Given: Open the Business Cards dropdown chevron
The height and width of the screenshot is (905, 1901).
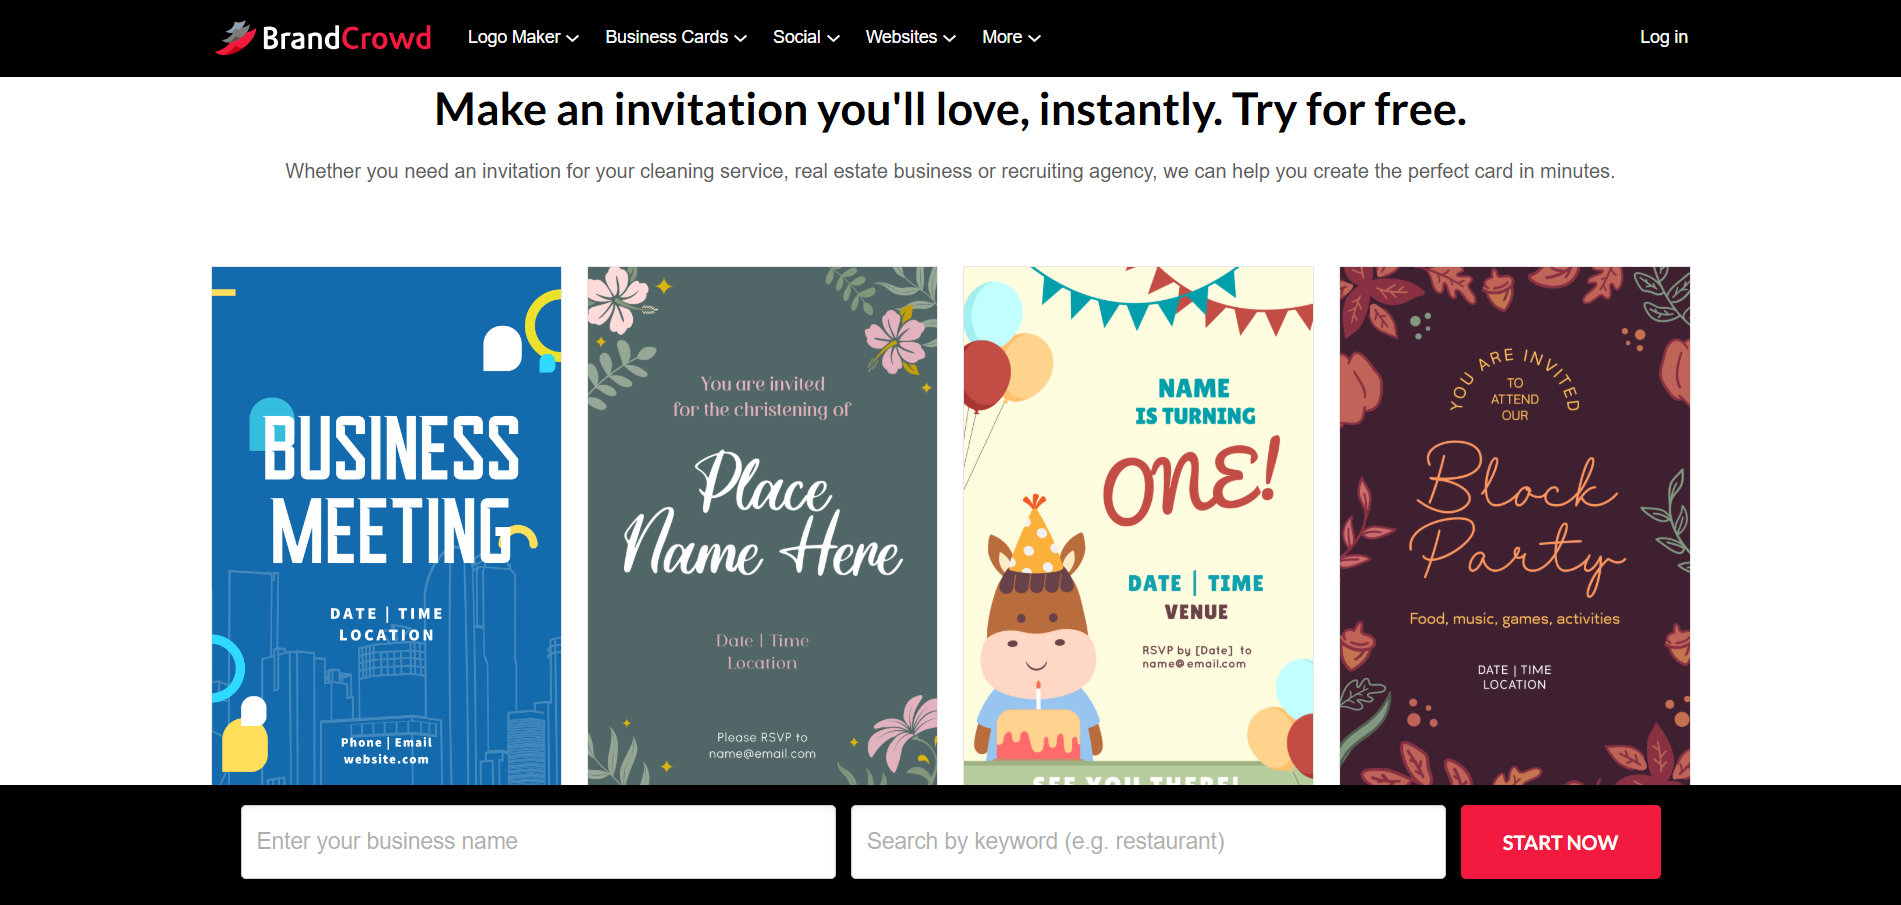Looking at the screenshot, I should tap(741, 38).
